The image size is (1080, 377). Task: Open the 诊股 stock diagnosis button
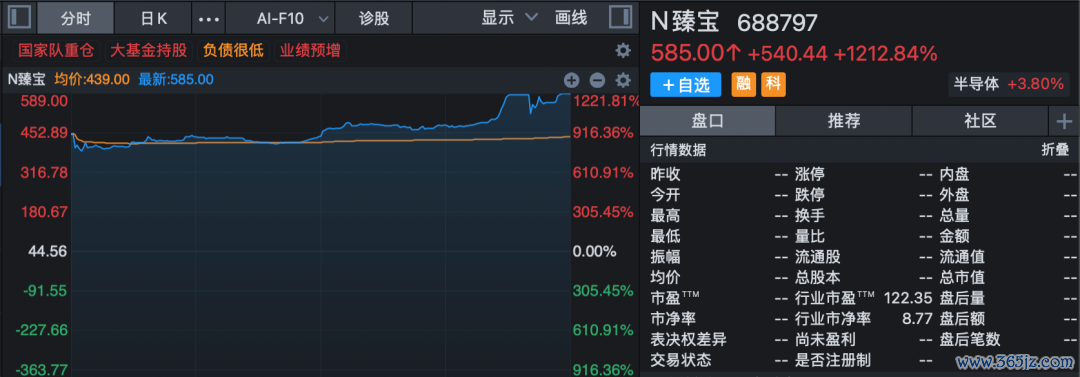click(374, 19)
